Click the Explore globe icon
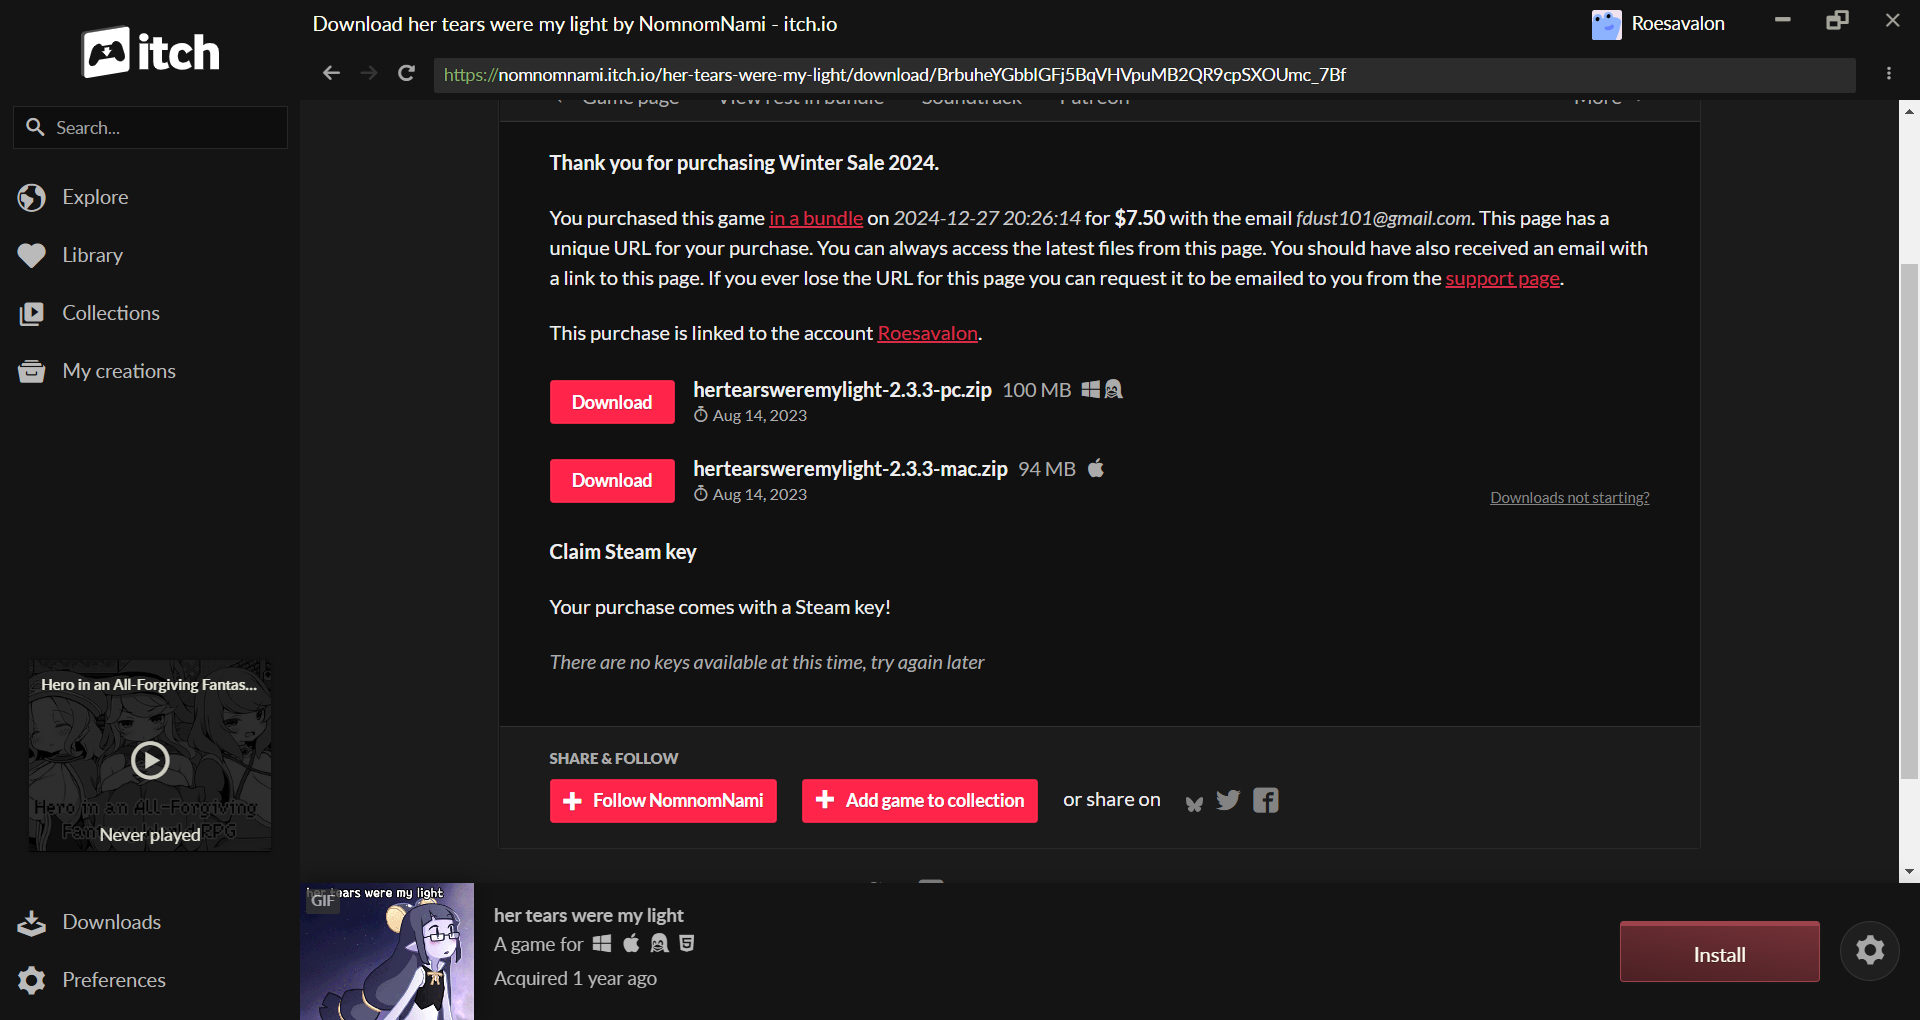This screenshot has width=1920, height=1020. click(32, 198)
